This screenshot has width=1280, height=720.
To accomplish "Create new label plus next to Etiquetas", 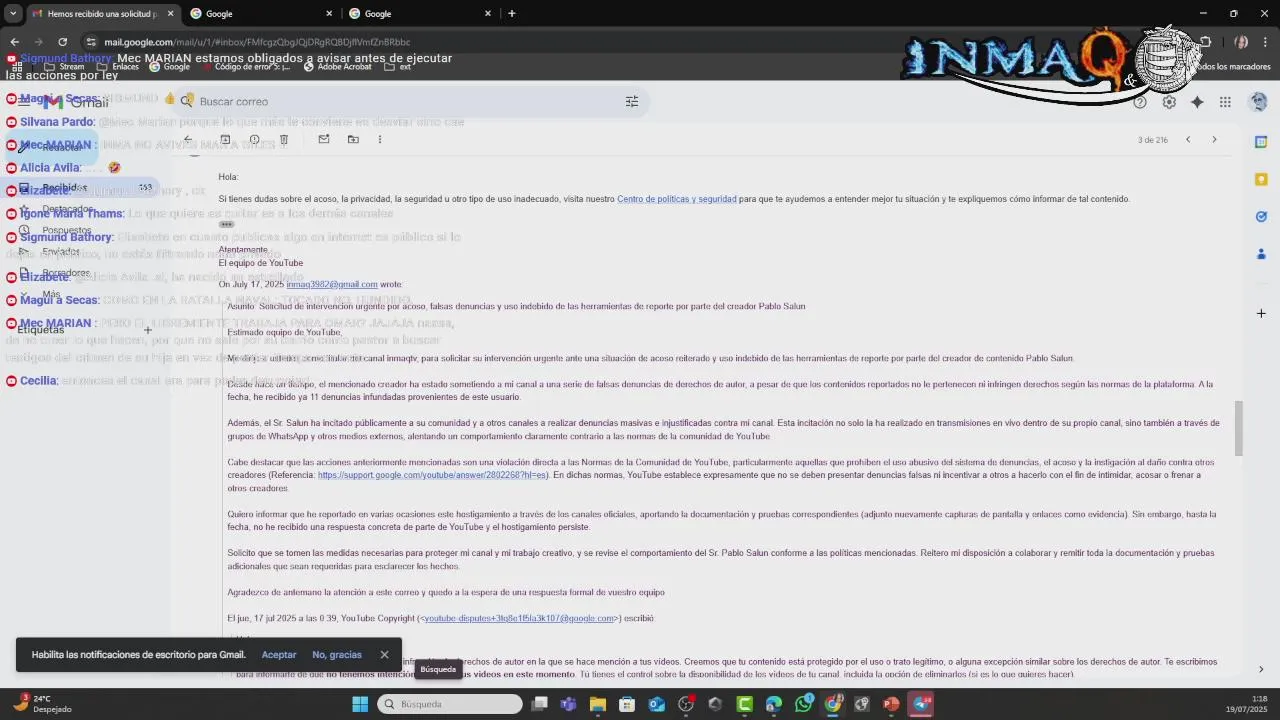I will point(147,330).
